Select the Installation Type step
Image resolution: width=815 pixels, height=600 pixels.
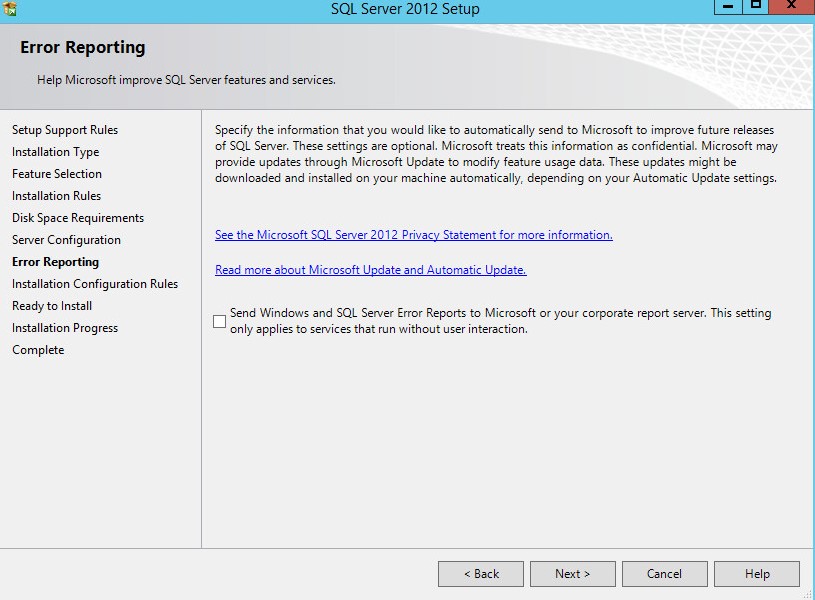click(56, 152)
